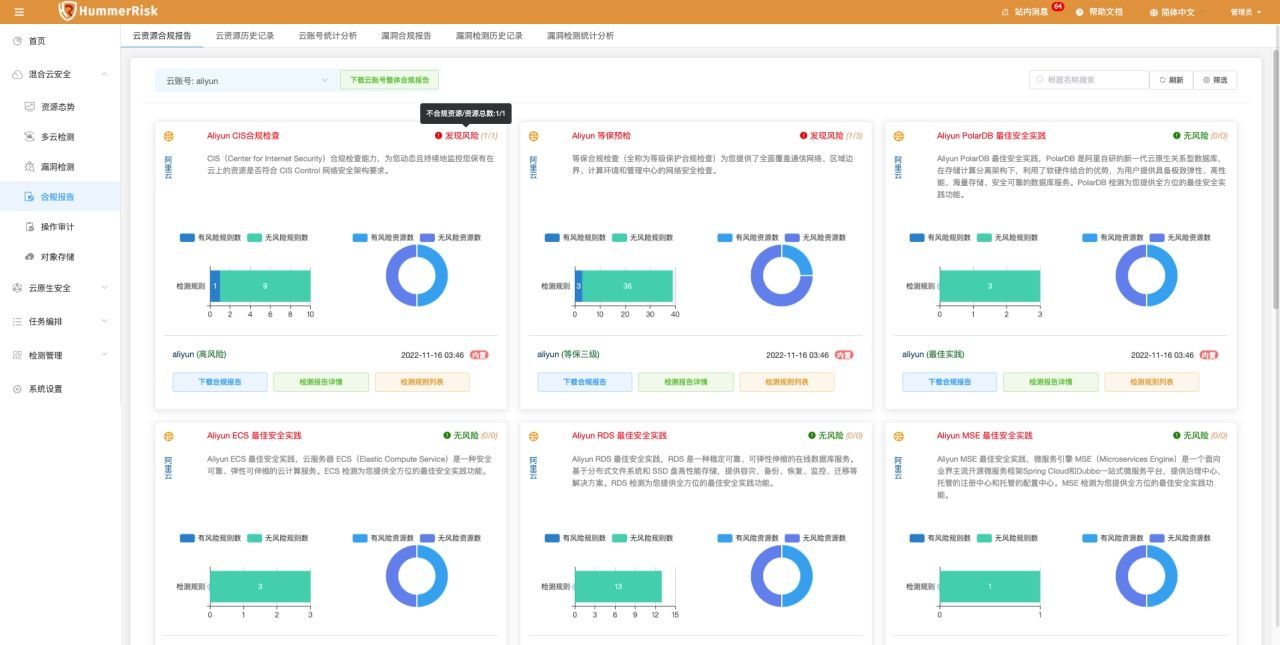This screenshot has width=1280, height=645.
Task: Toggle 无风险规则数 legend in PolarDB card
Action: 1007,238
